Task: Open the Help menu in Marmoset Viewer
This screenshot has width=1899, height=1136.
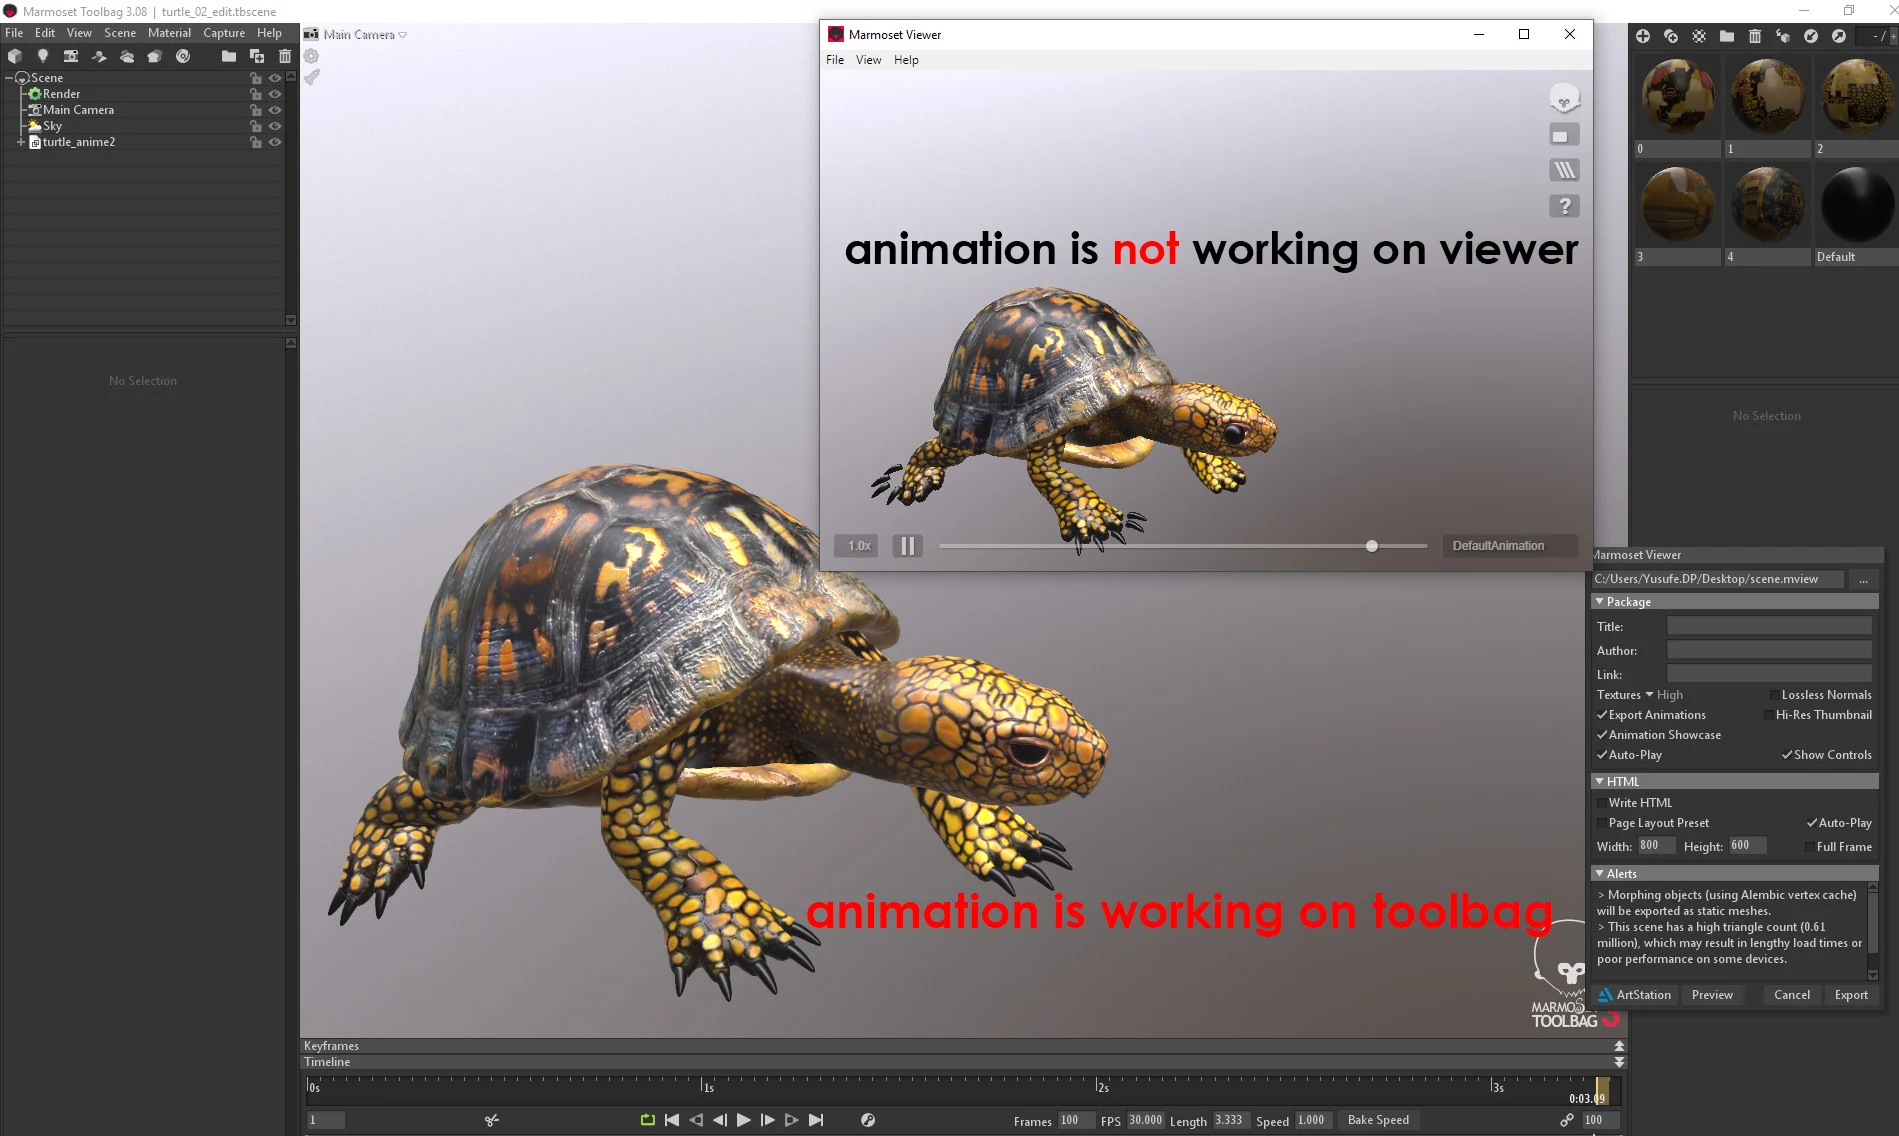Action: pyautogui.click(x=906, y=60)
